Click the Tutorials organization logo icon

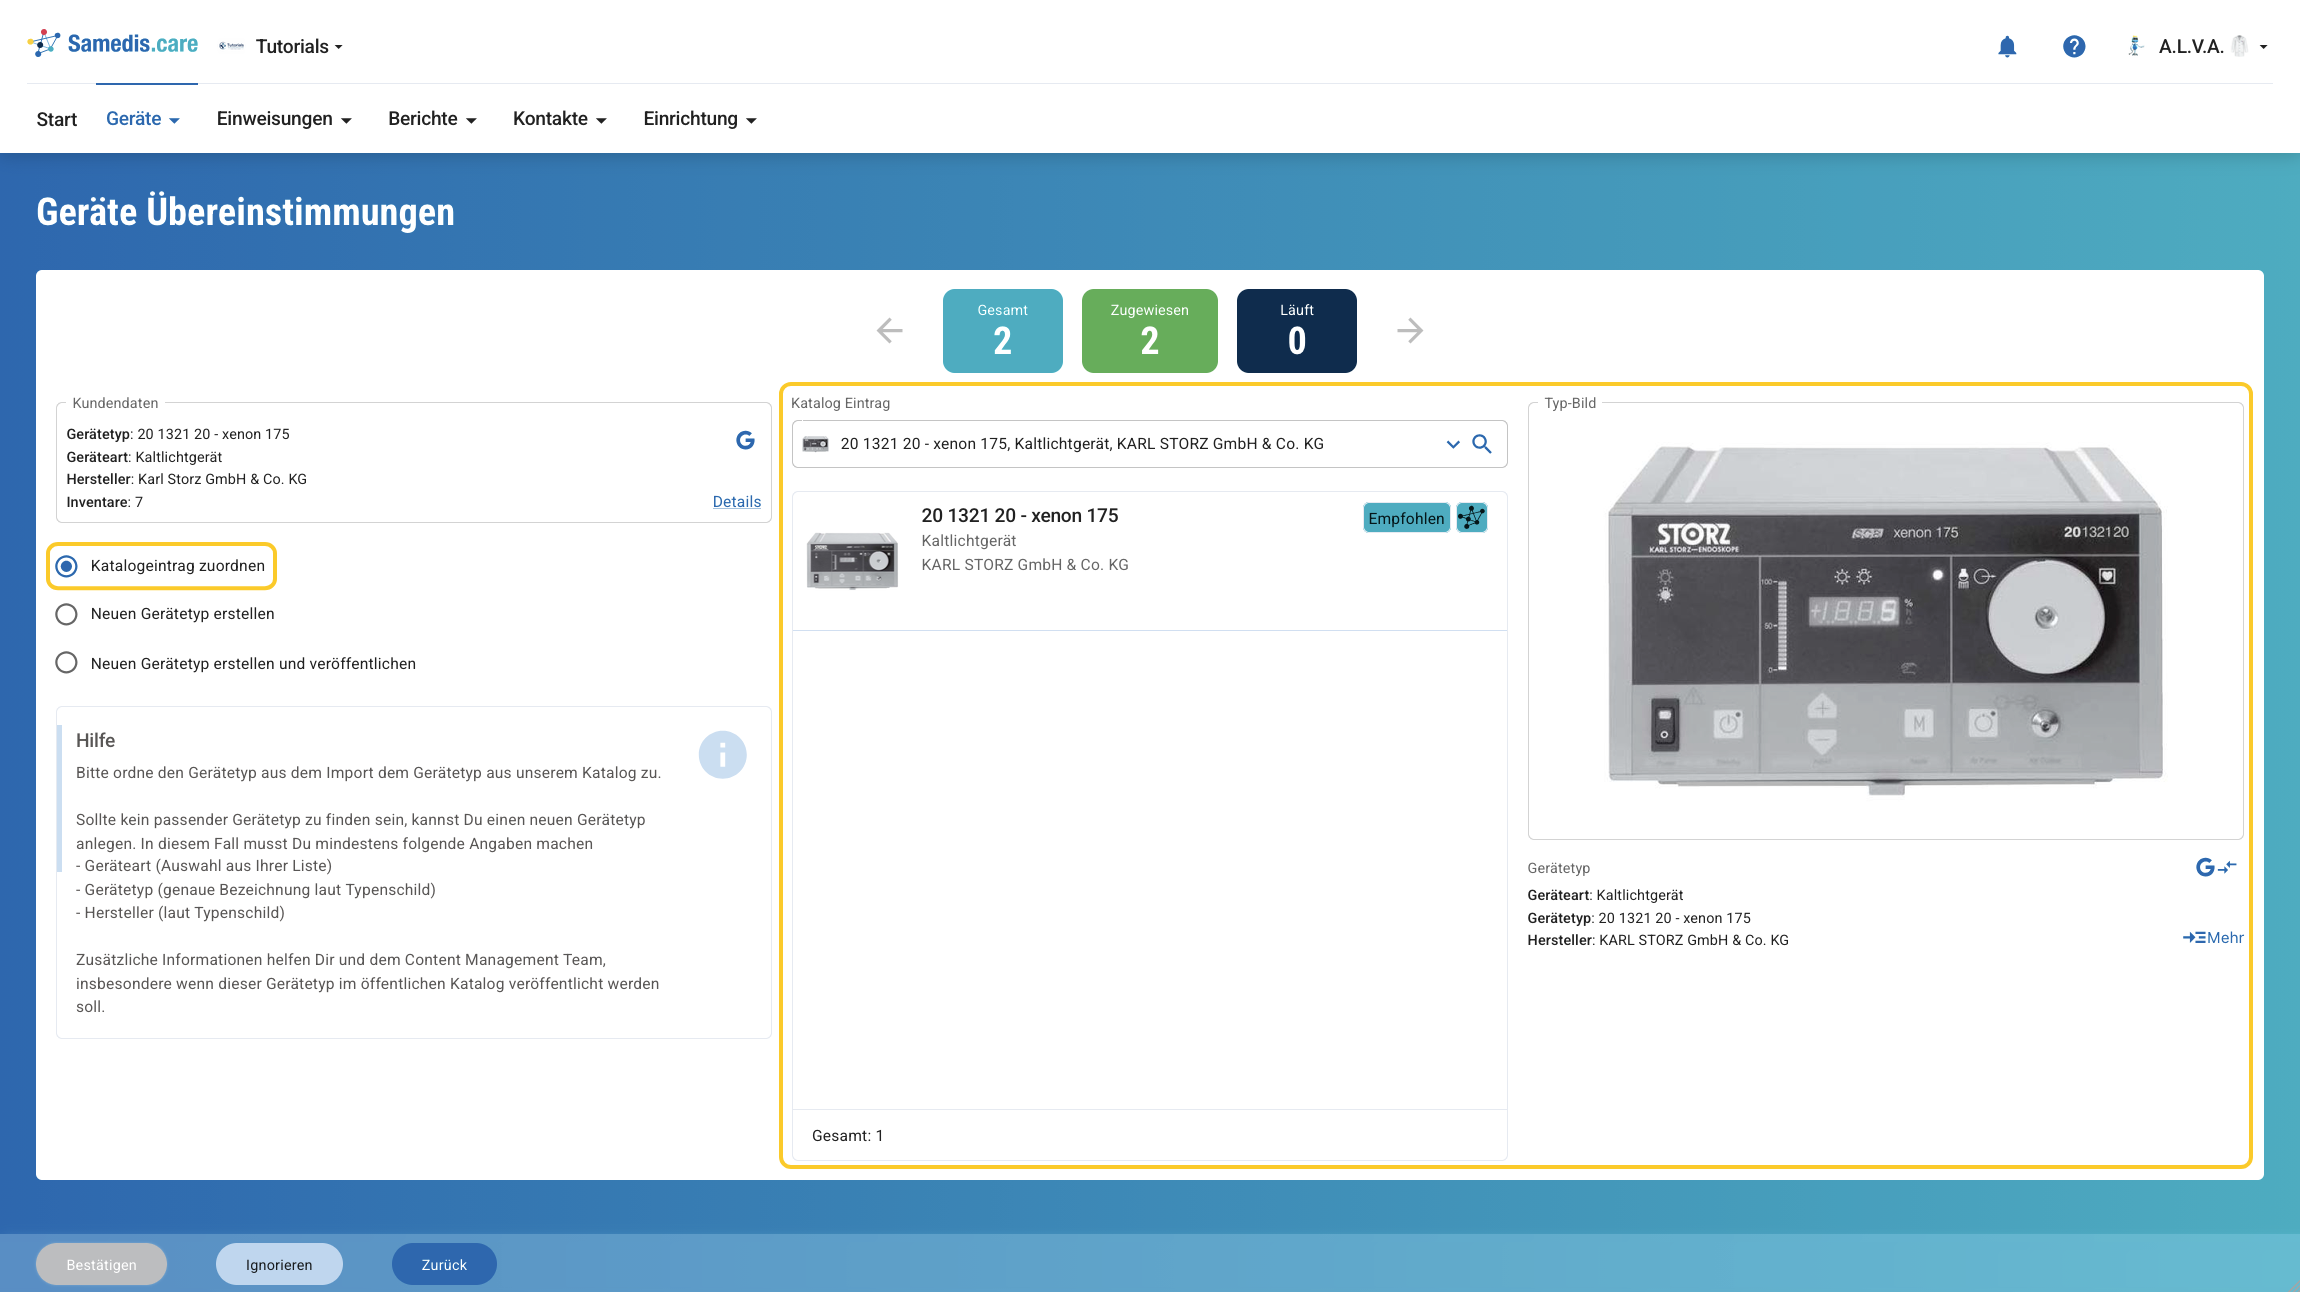(232, 46)
